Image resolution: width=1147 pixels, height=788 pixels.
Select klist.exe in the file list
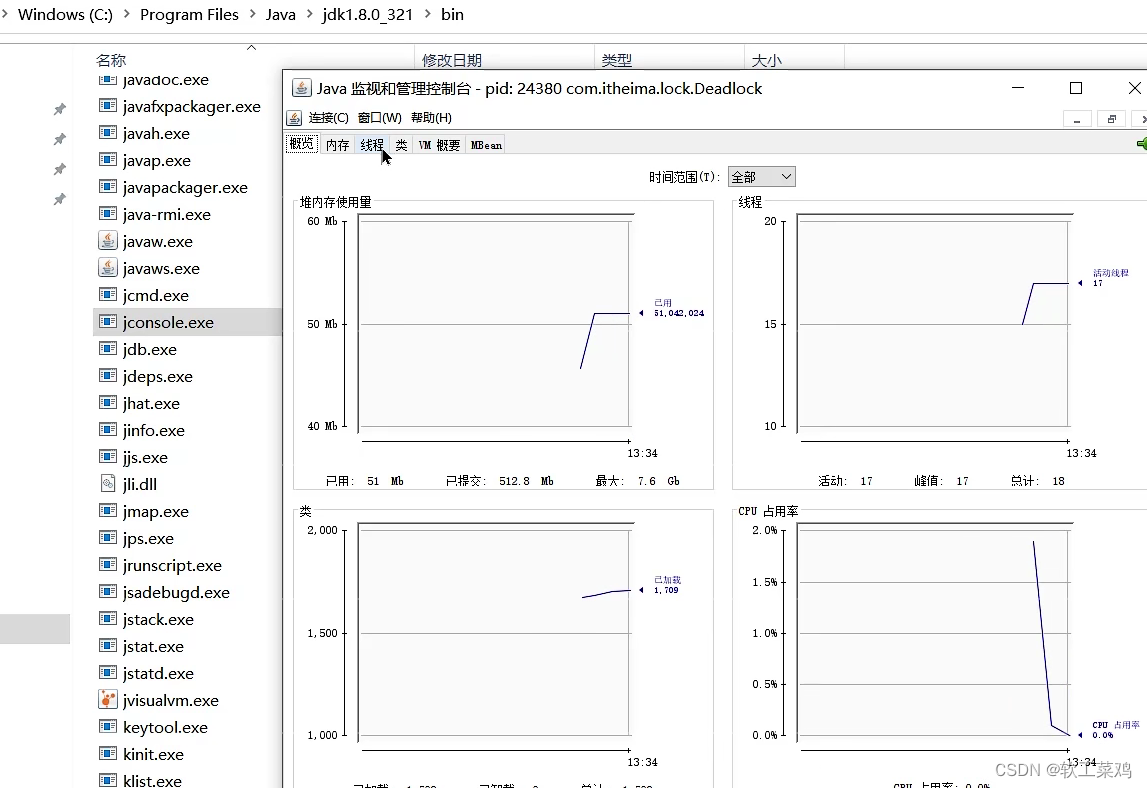tap(152, 780)
